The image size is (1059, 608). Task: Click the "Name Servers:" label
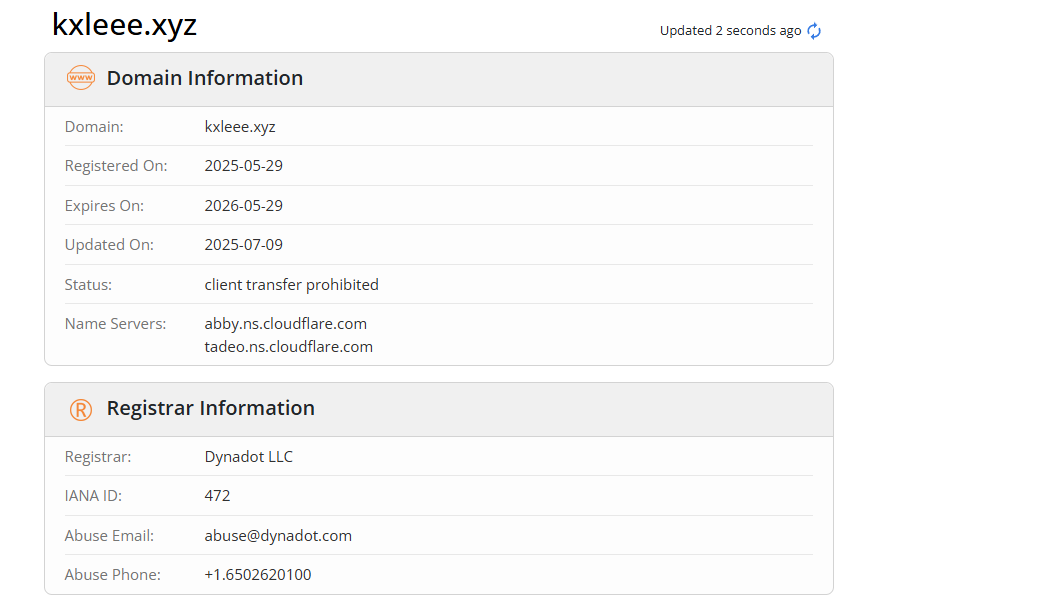click(115, 324)
